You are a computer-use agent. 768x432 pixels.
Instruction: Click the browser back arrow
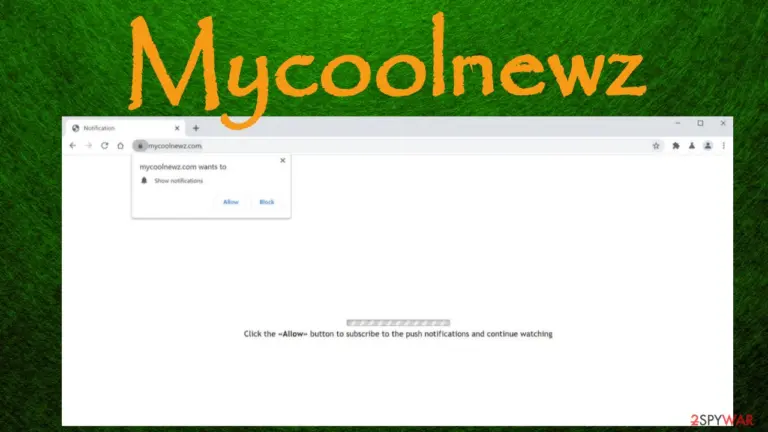(72, 145)
